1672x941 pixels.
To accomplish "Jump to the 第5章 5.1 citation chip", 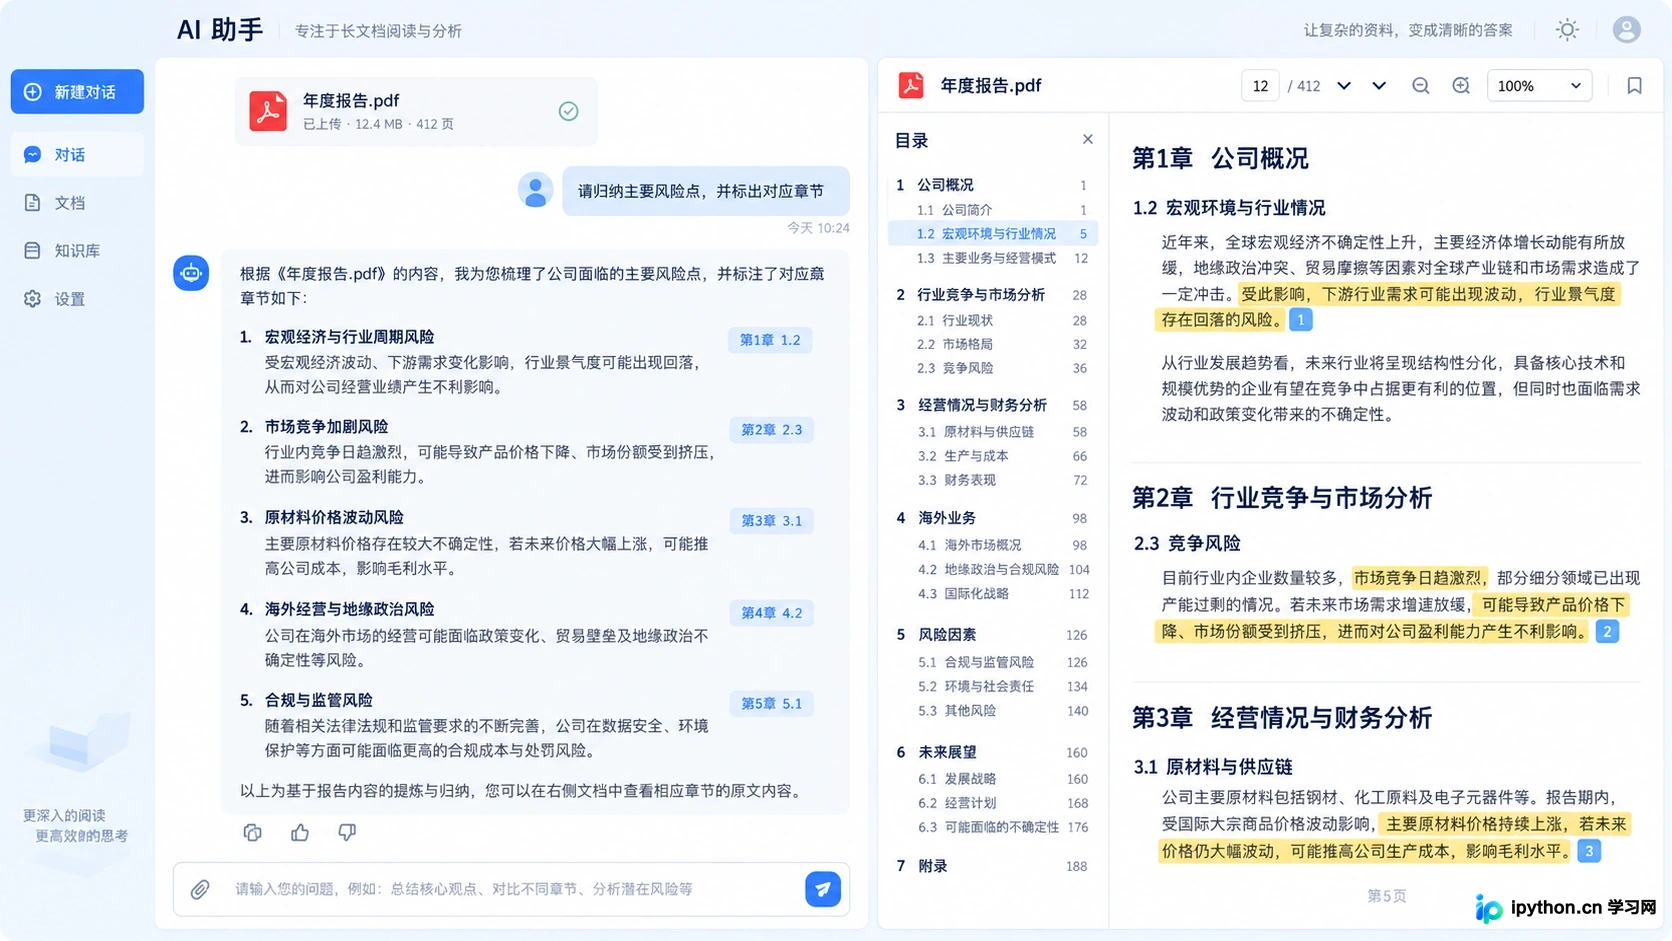I will pyautogui.click(x=771, y=704).
